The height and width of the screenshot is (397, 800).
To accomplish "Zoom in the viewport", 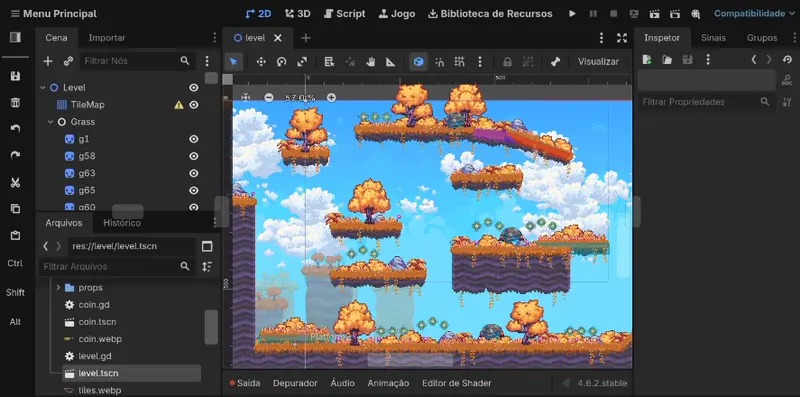I will click(x=331, y=97).
